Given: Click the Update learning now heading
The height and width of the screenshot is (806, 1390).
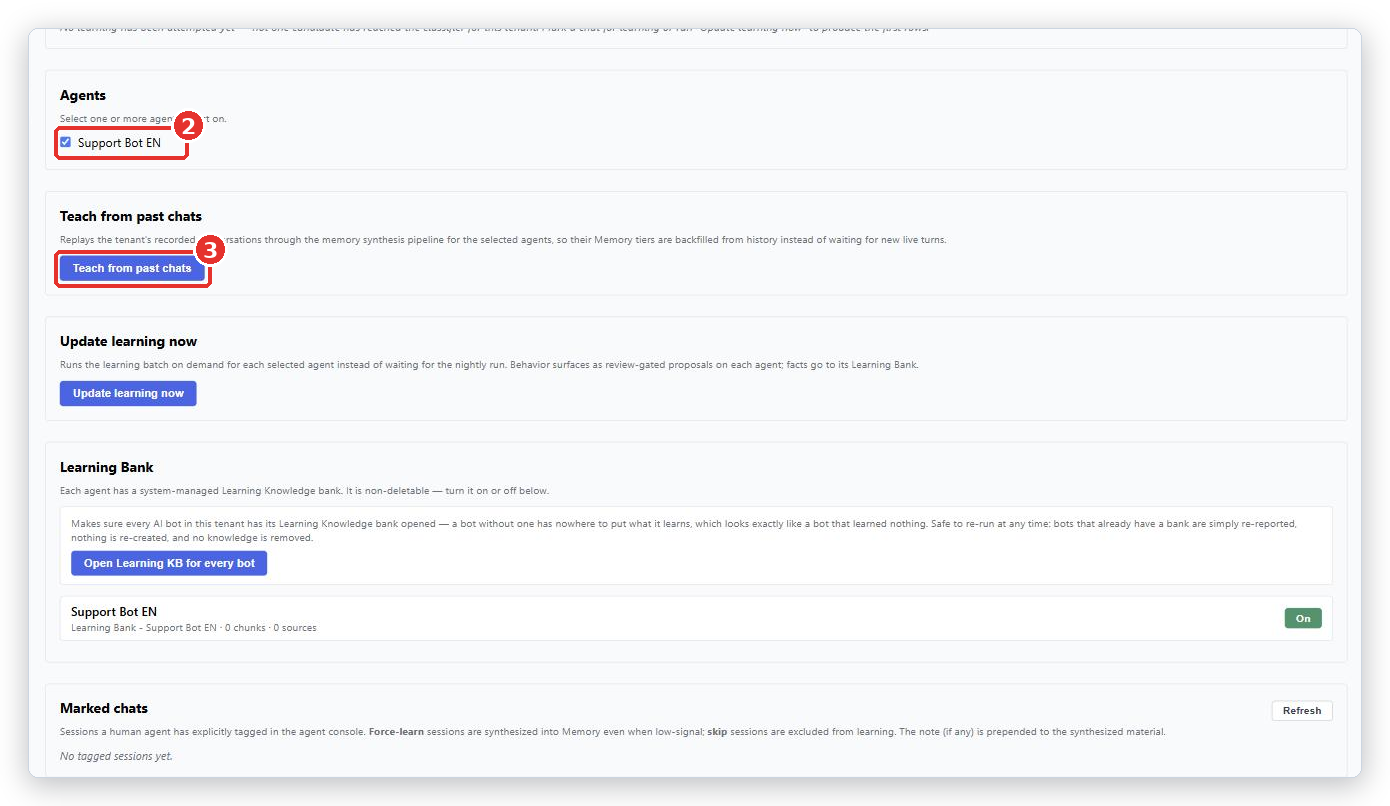Looking at the screenshot, I should (129, 341).
